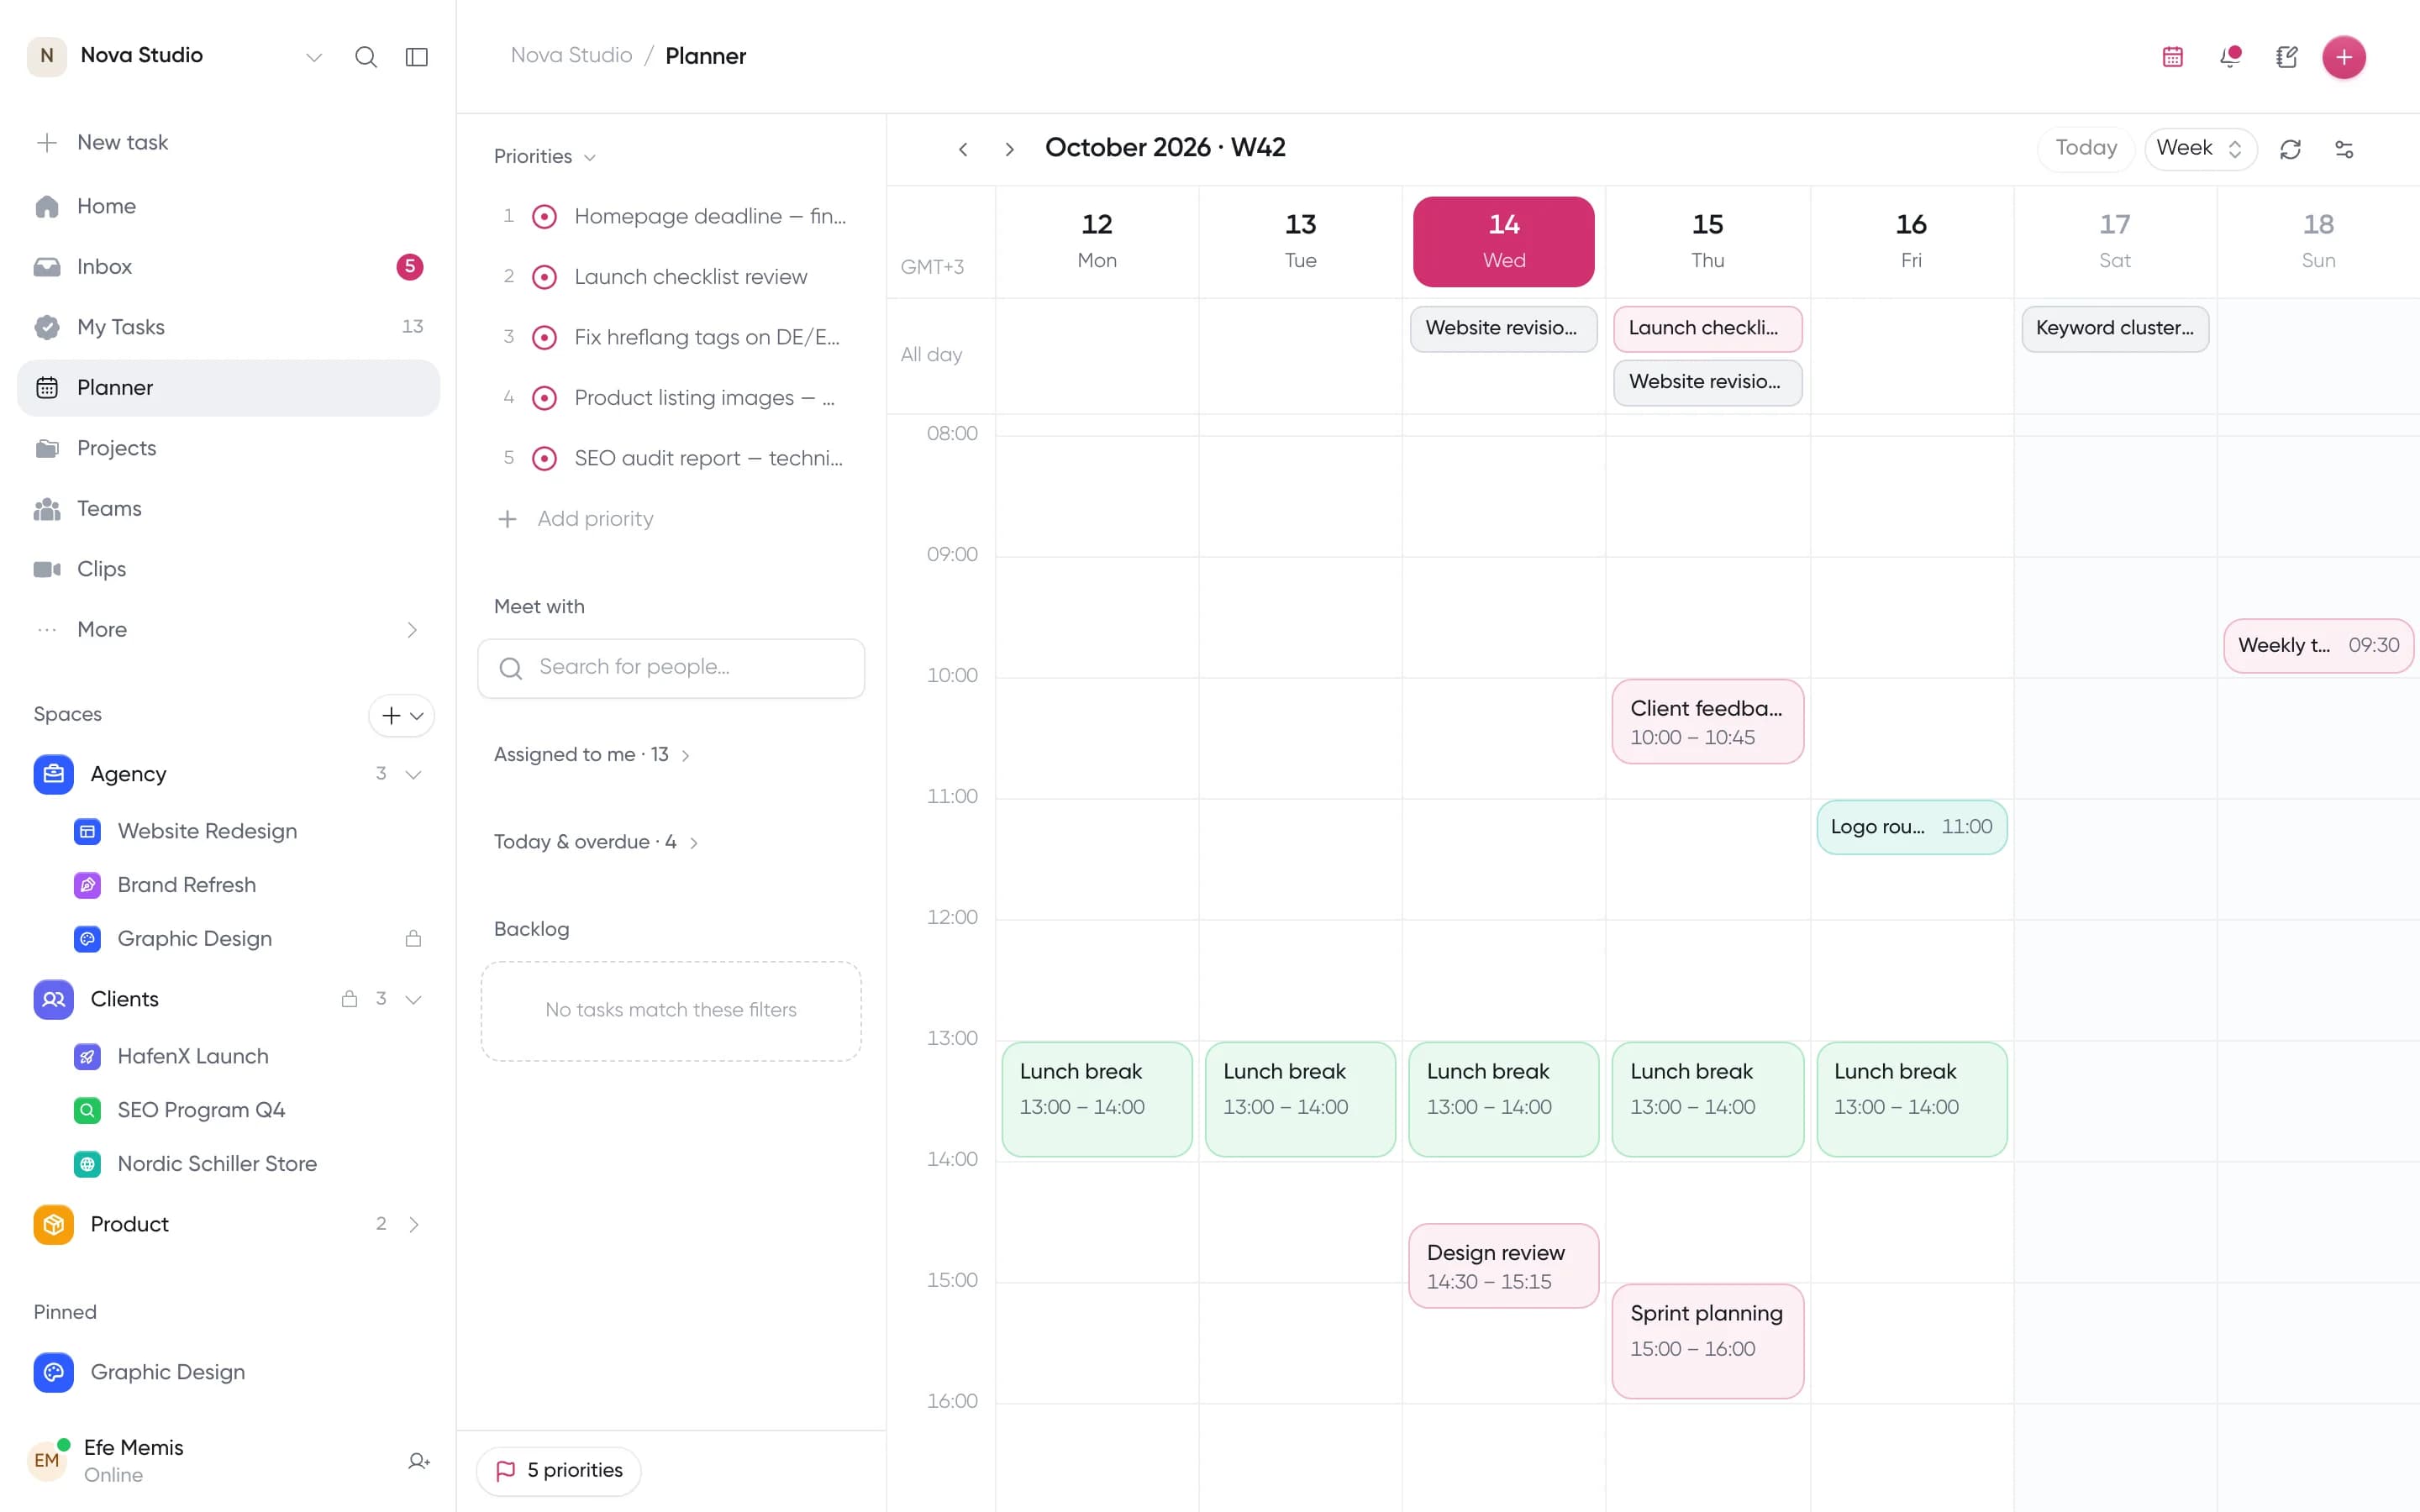This screenshot has width=2420, height=1512.
Task: Open the Design review event
Action: (1504, 1266)
